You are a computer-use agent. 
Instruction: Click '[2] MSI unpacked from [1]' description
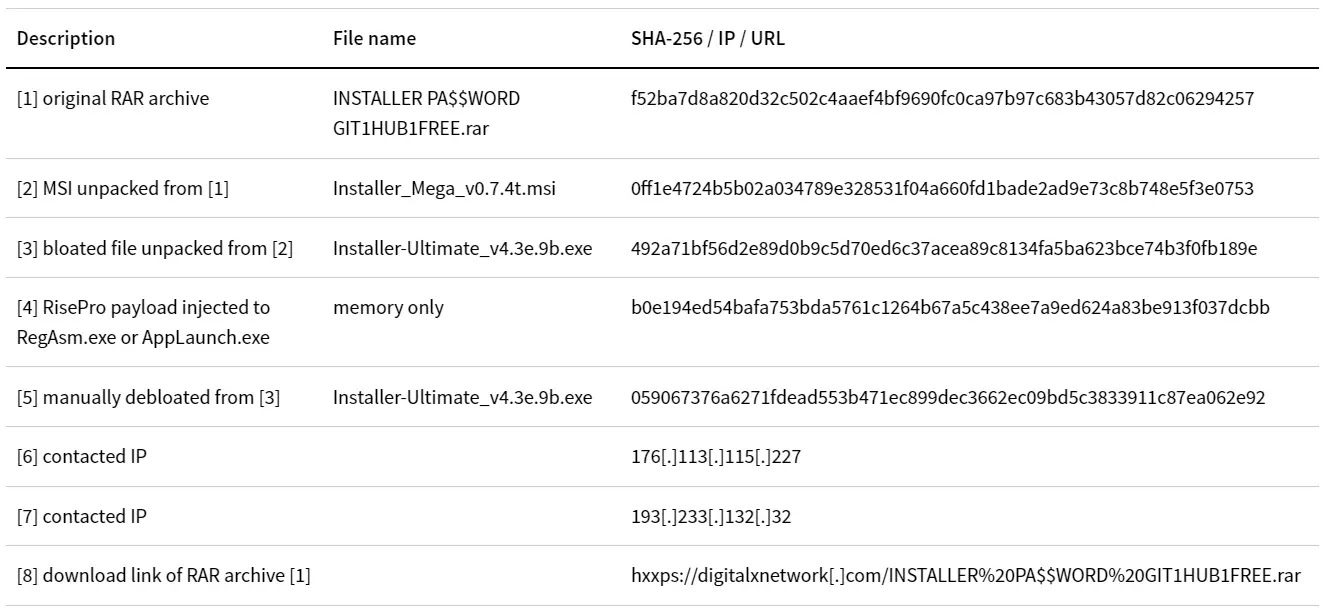(123, 189)
